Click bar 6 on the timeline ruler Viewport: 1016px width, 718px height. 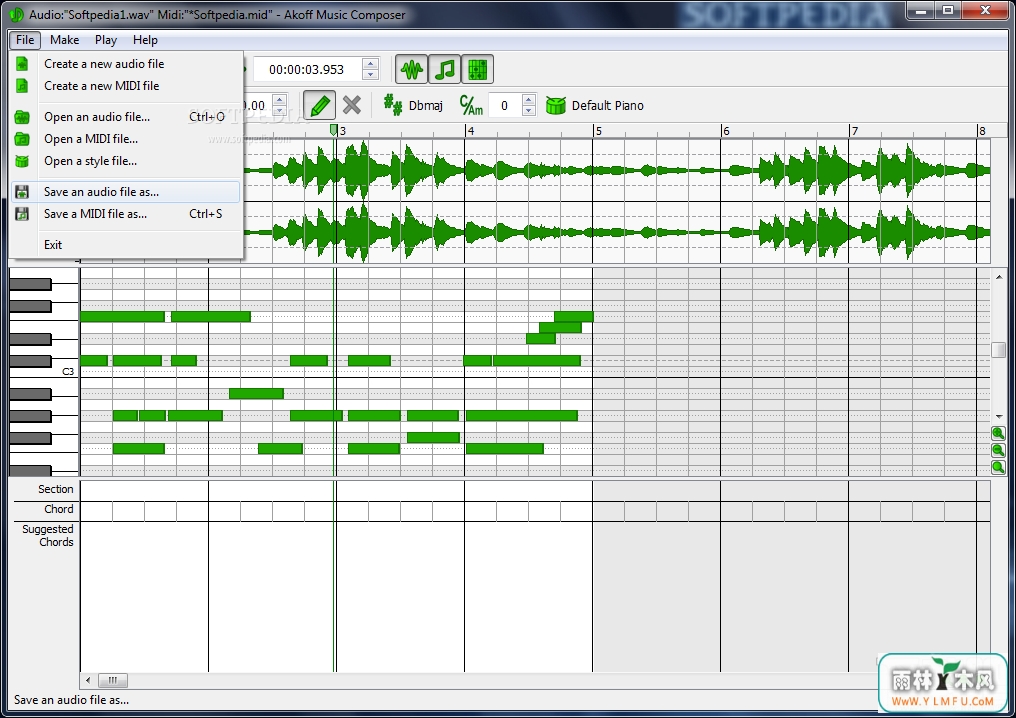pos(726,131)
